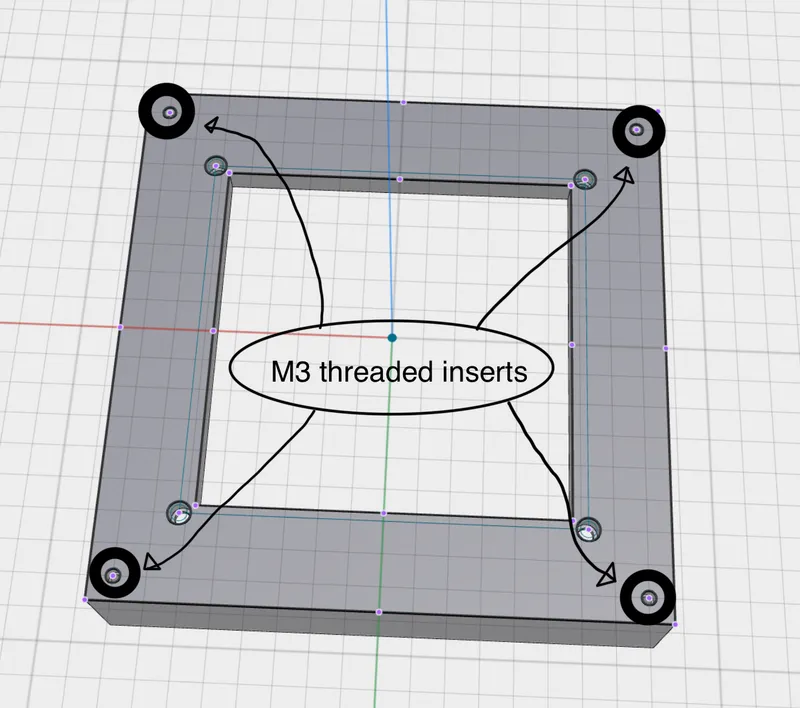Select midpoint on the frame's right outer edge

[666, 348]
